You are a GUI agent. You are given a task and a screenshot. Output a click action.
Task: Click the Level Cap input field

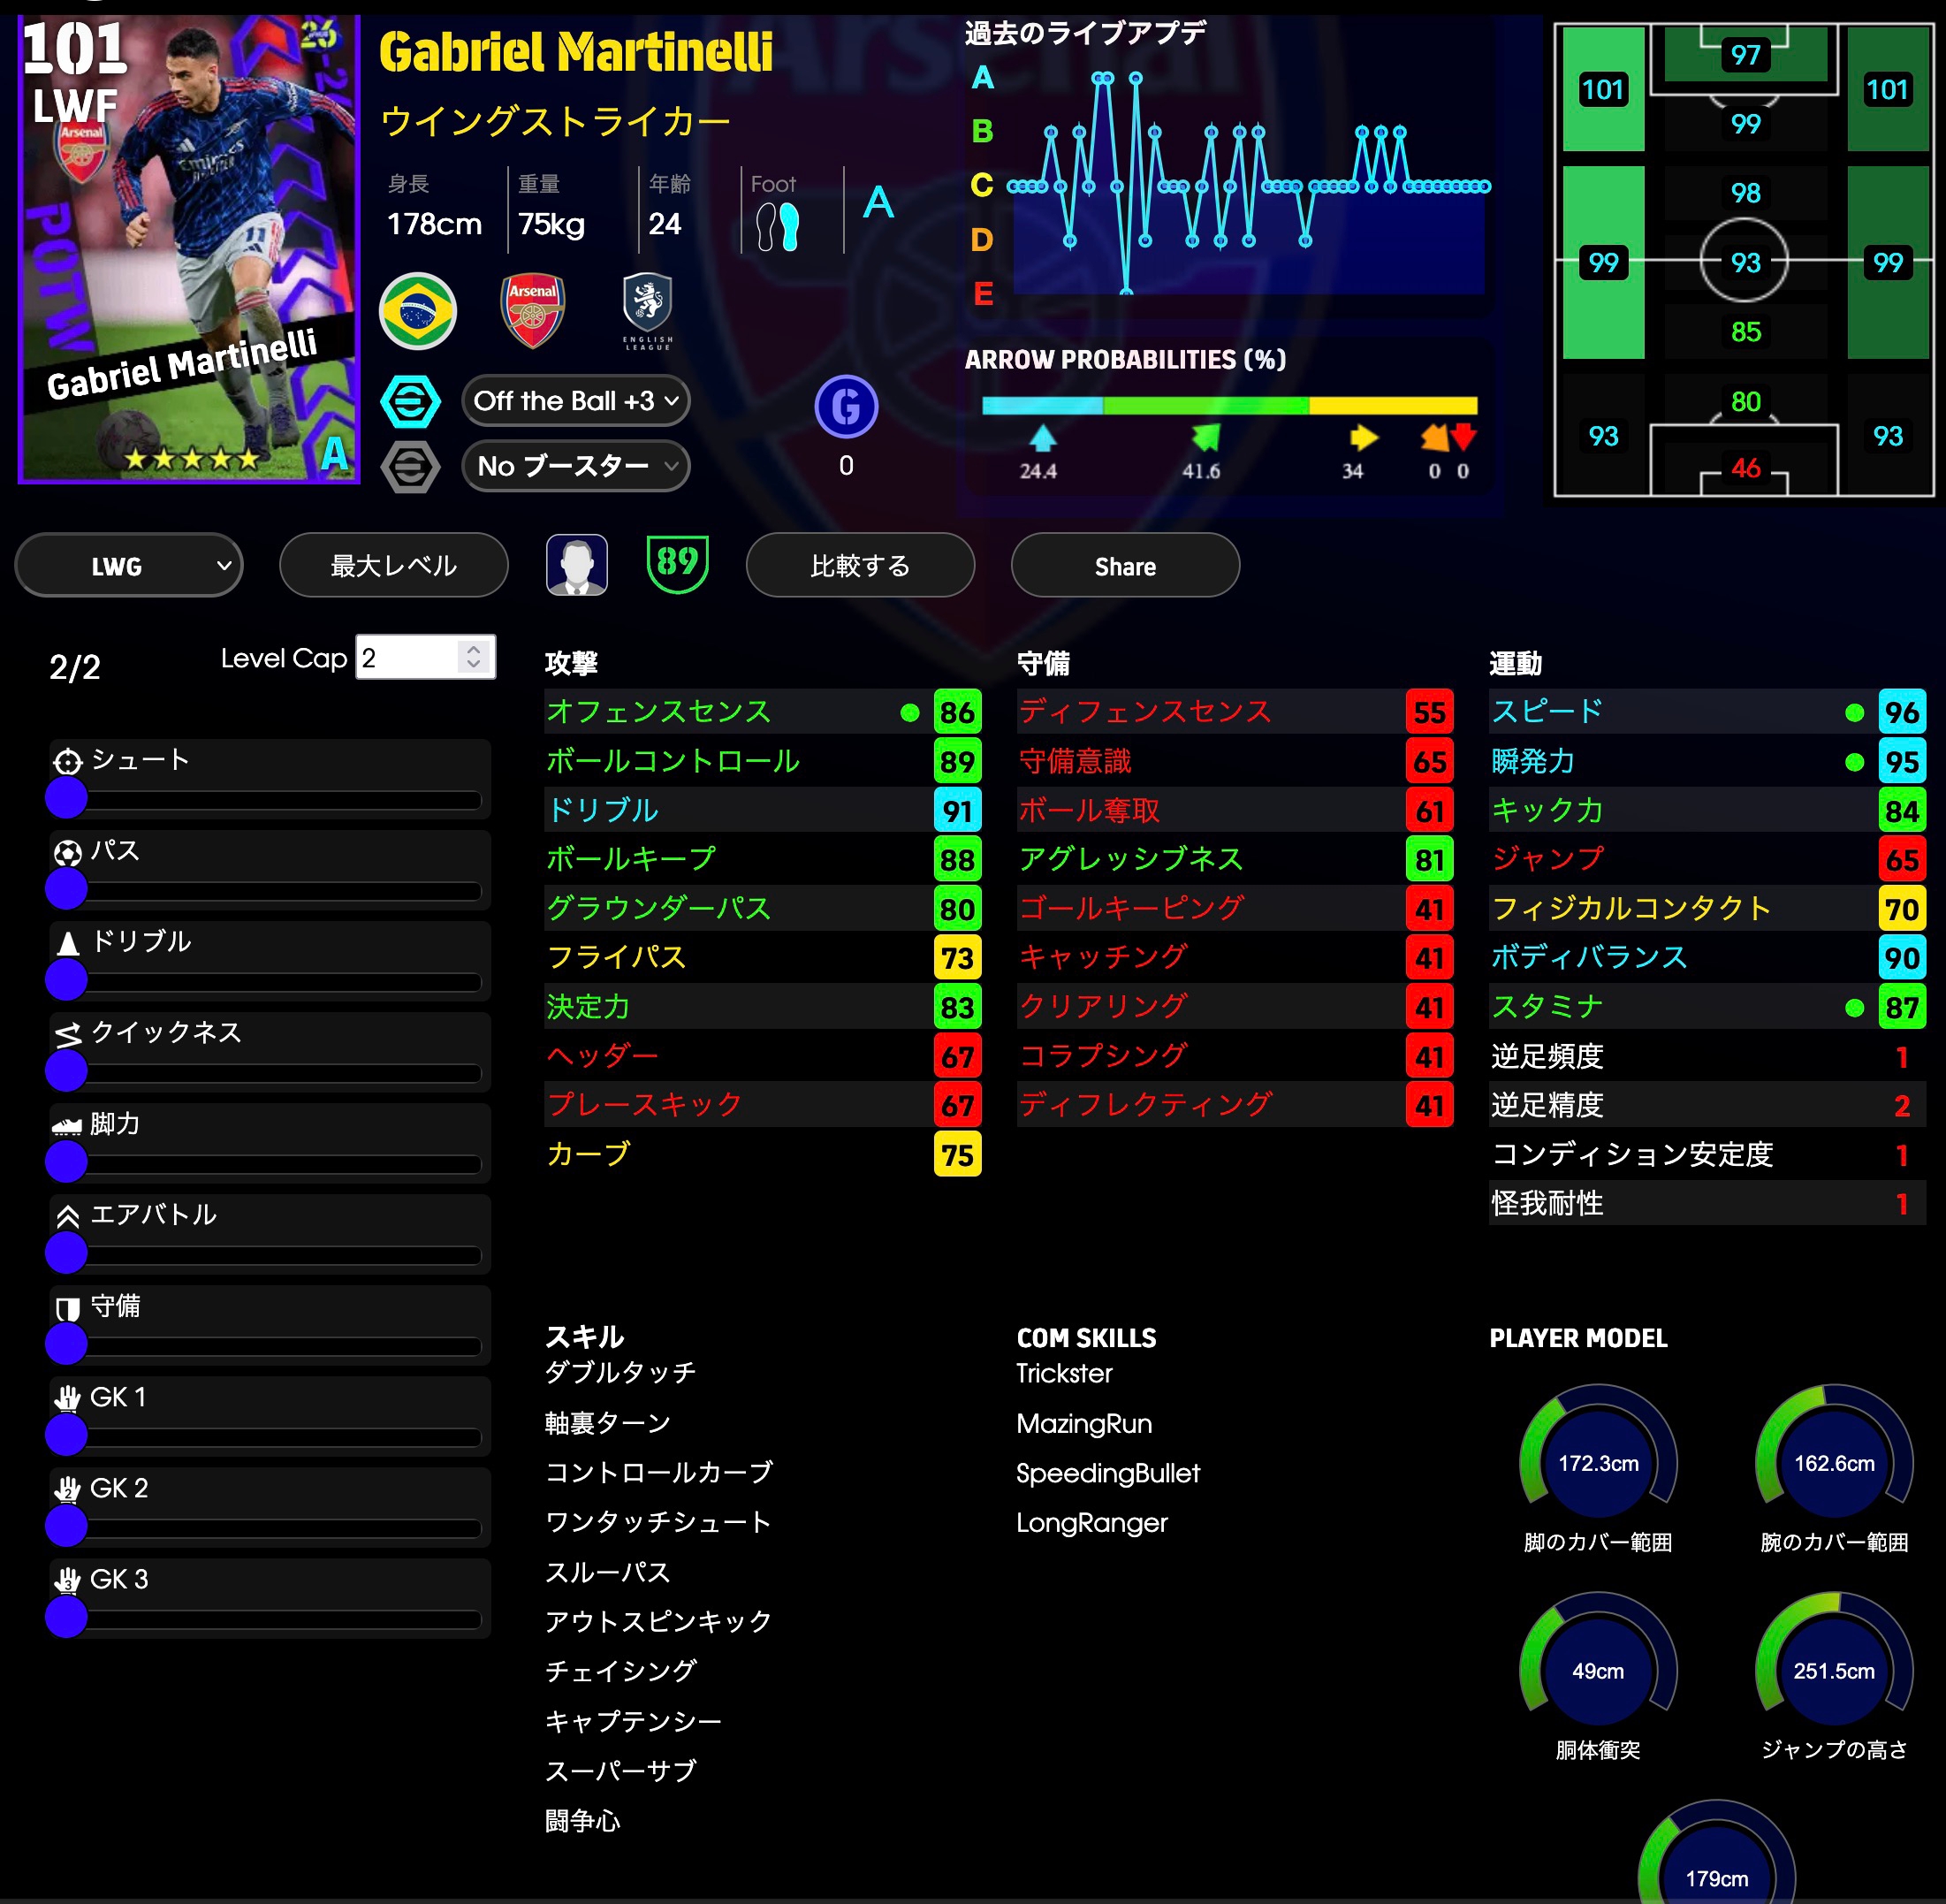tap(407, 658)
